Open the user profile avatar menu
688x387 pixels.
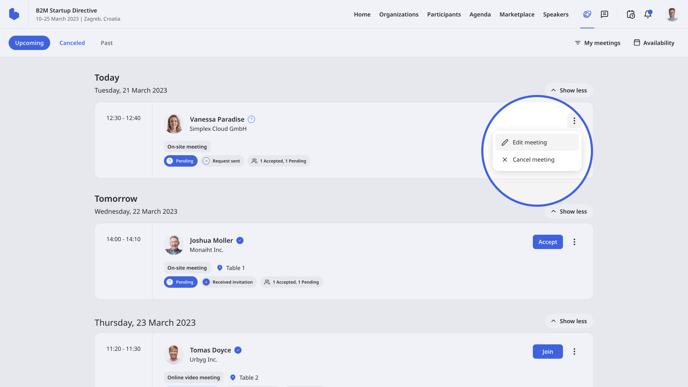click(x=672, y=14)
